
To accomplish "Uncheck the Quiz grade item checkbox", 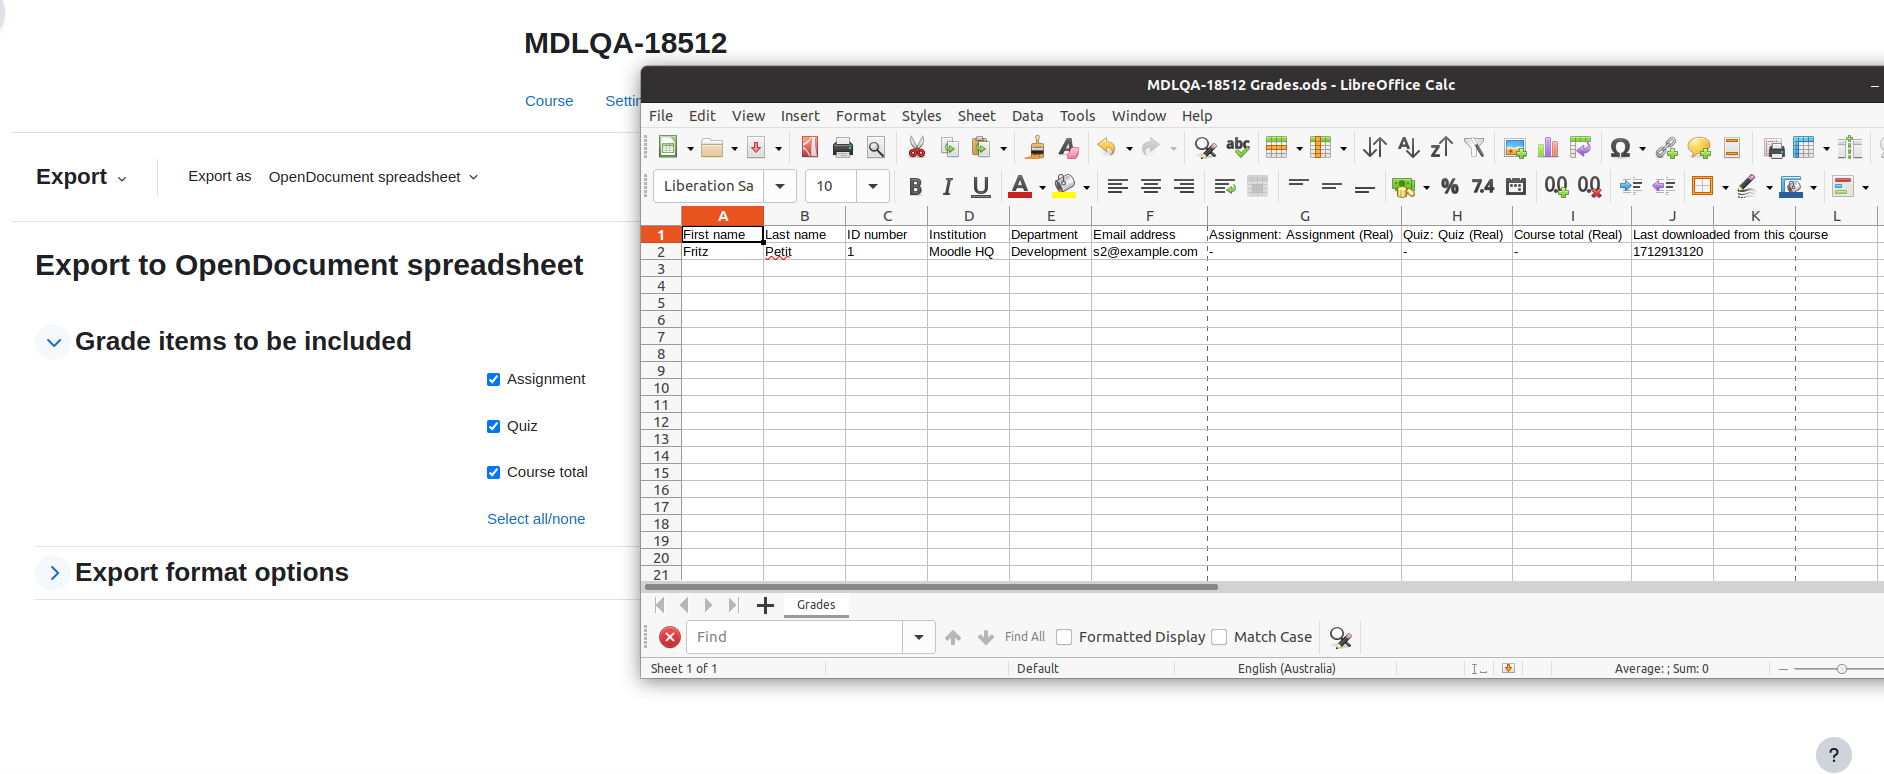I will click(493, 426).
